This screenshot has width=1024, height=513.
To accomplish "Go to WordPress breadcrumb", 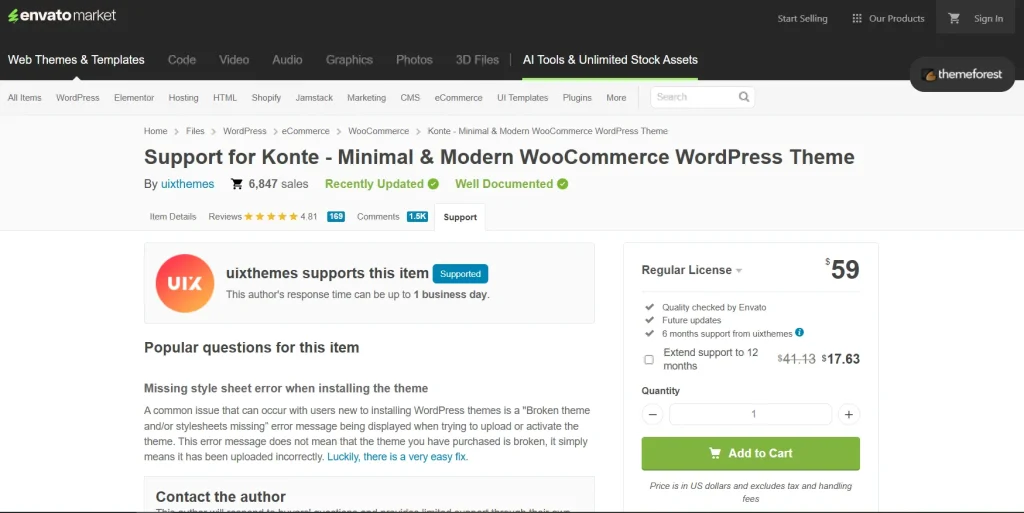I will point(244,131).
